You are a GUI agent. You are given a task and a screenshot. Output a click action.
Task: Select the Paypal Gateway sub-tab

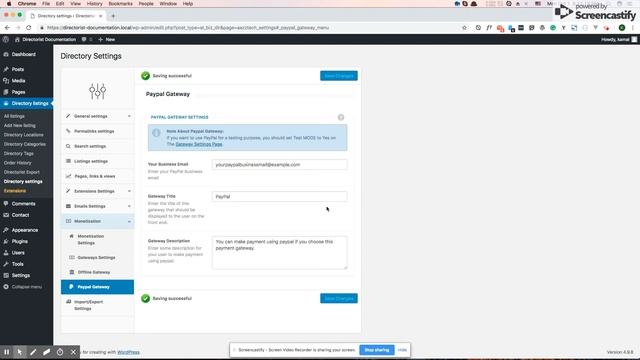pos(98,287)
